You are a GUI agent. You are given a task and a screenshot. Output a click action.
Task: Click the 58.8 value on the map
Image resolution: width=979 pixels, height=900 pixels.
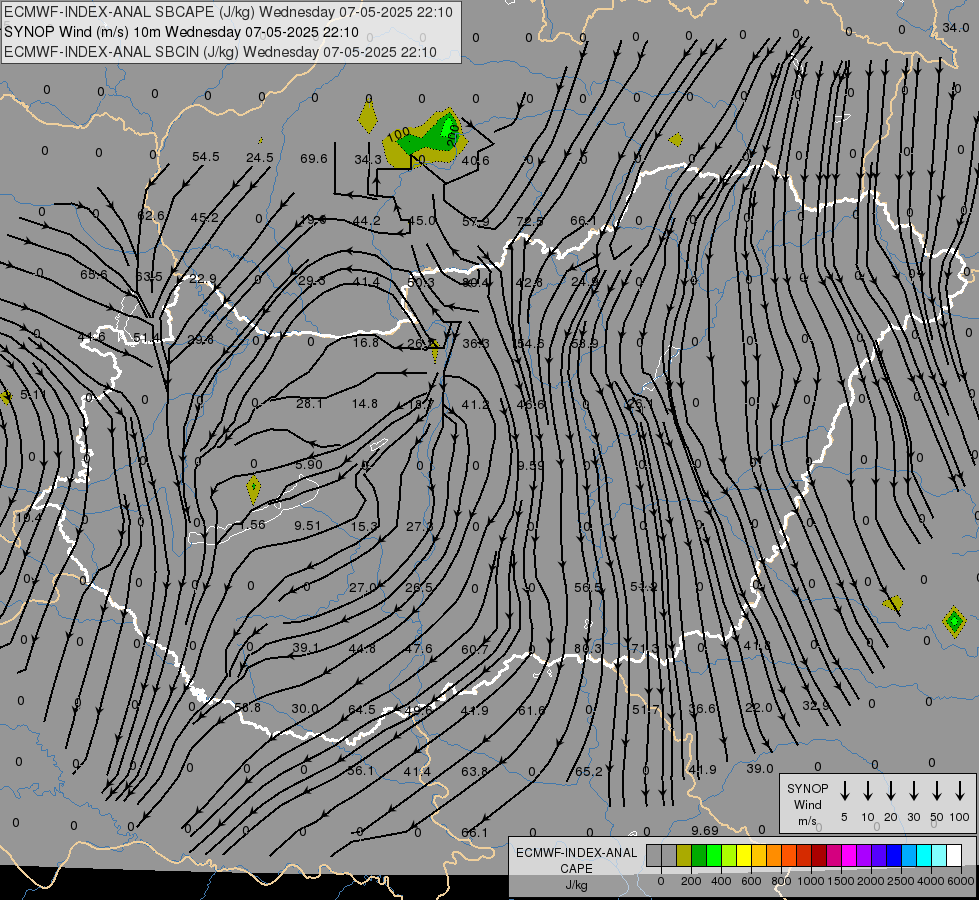coord(247,707)
